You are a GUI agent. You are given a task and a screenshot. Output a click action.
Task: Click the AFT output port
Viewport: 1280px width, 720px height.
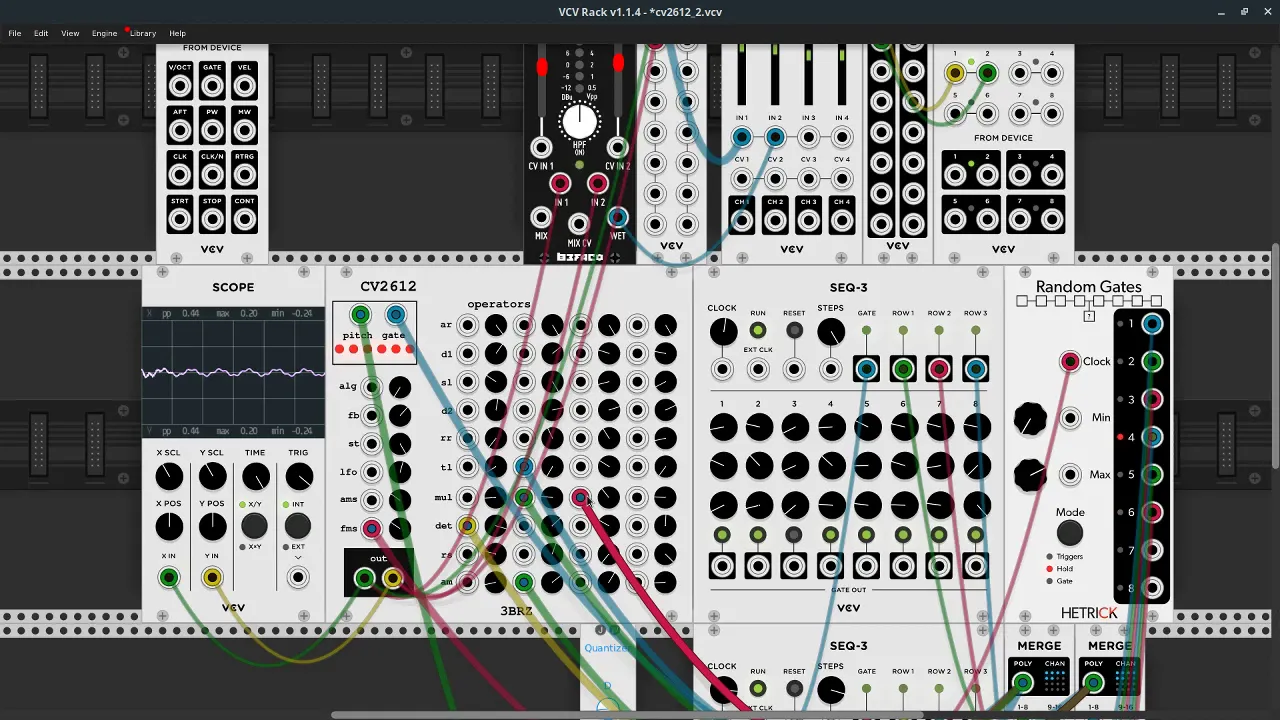point(180,131)
